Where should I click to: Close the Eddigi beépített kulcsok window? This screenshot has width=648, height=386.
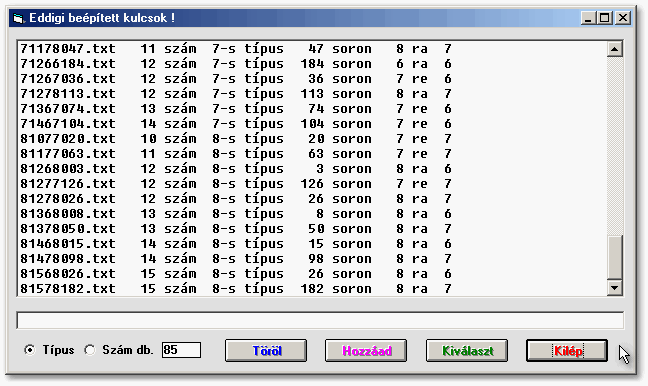623,18
